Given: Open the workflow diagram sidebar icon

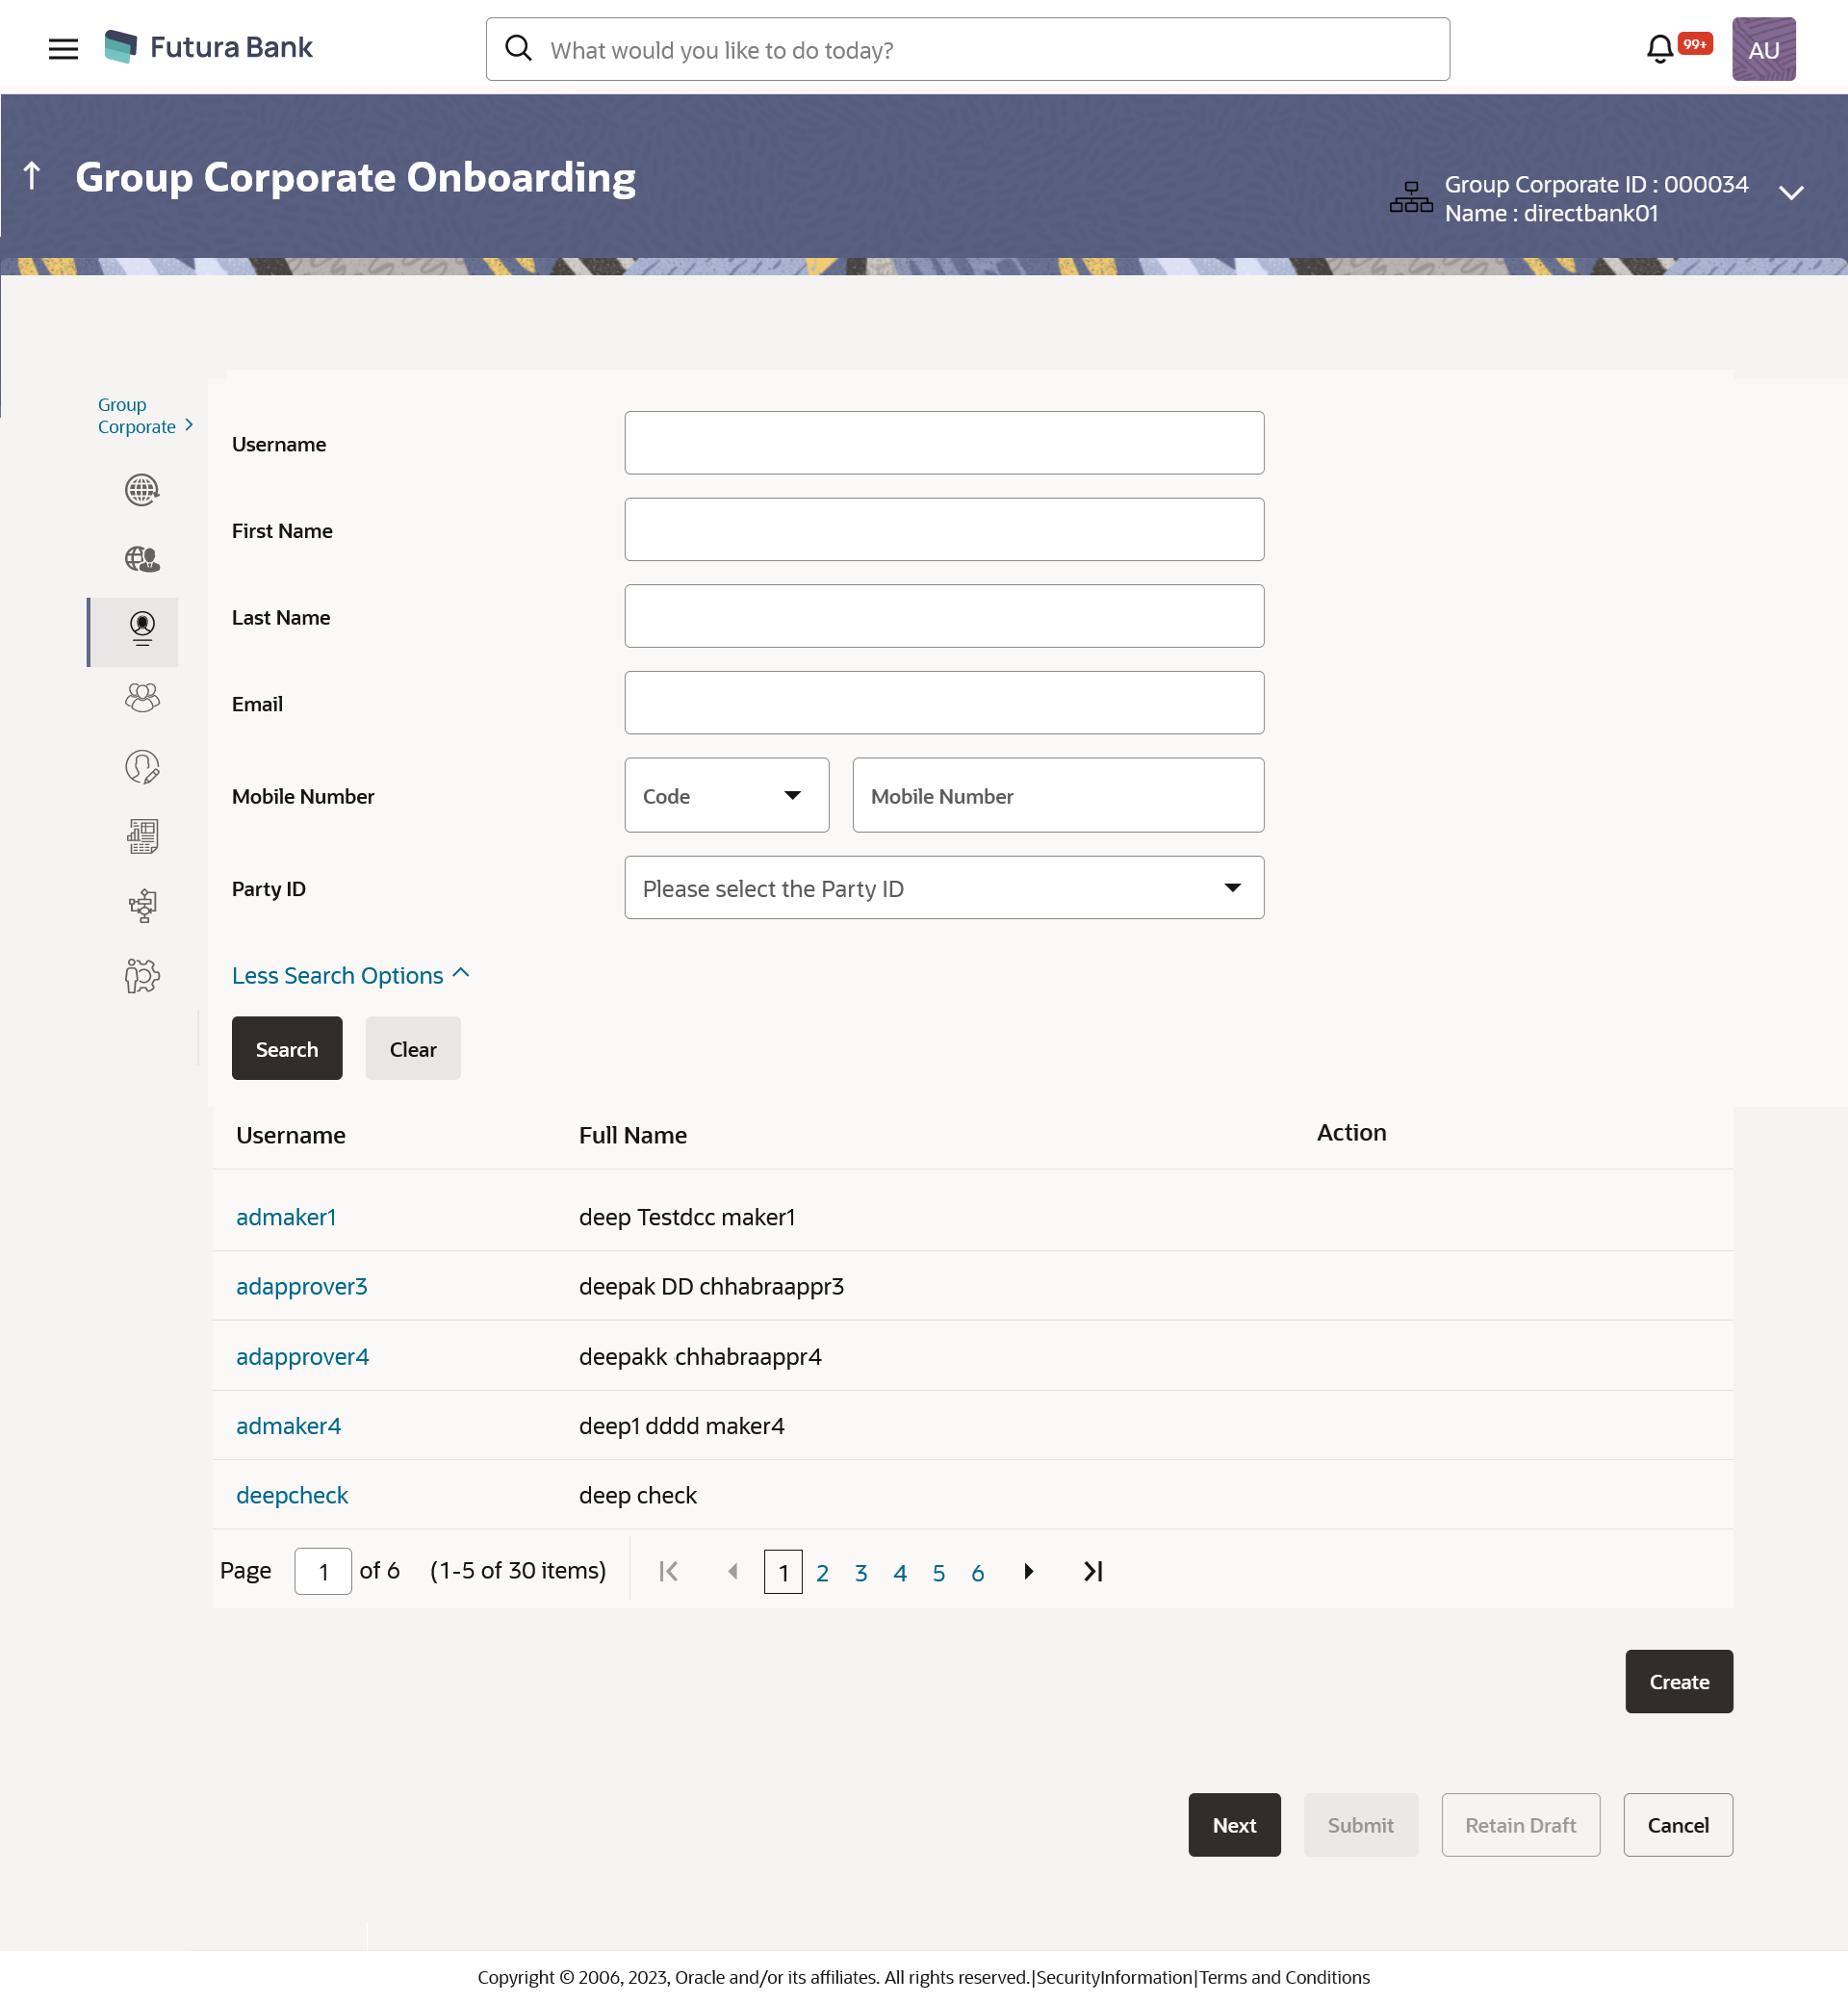Looking at the screenshot, I should pos(142,906).
